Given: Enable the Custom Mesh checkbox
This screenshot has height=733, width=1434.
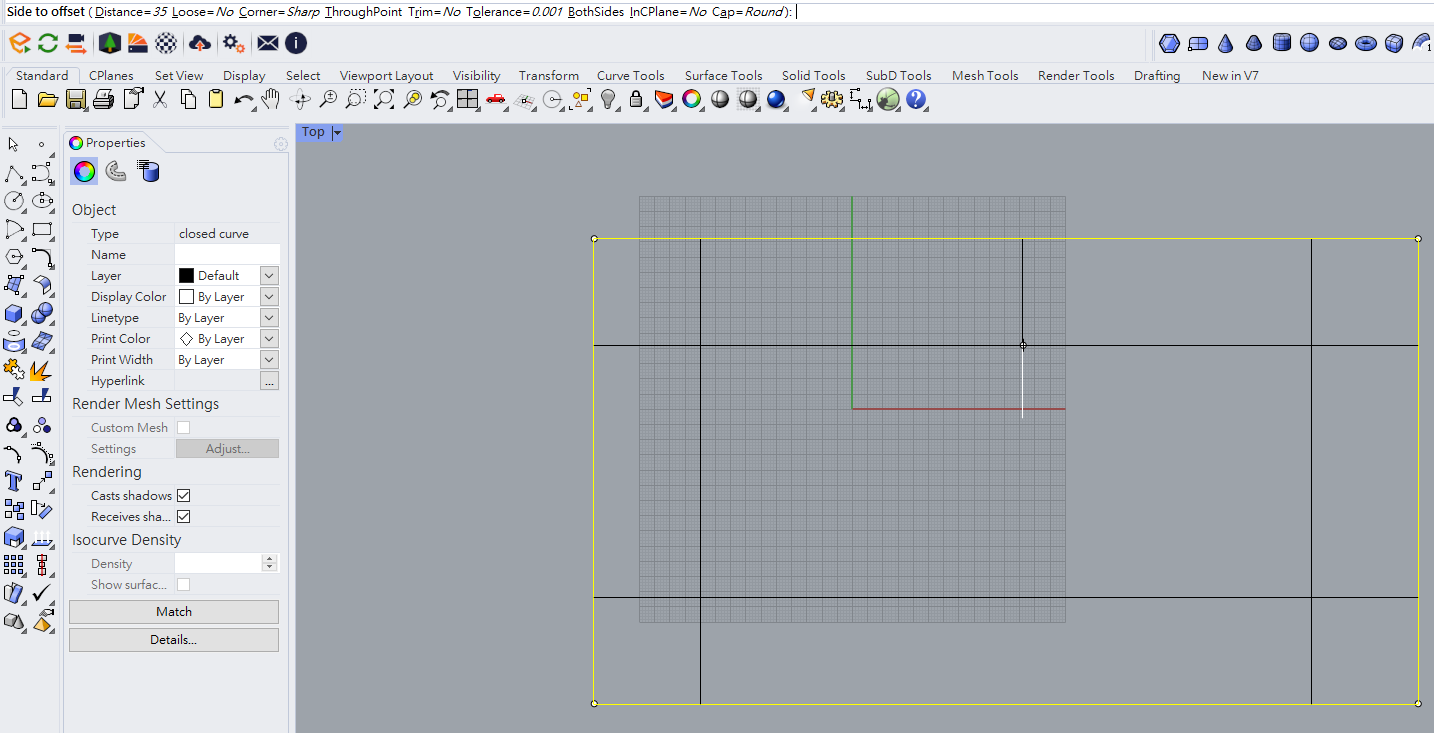Looking at the screenshot, I should 183,427.
